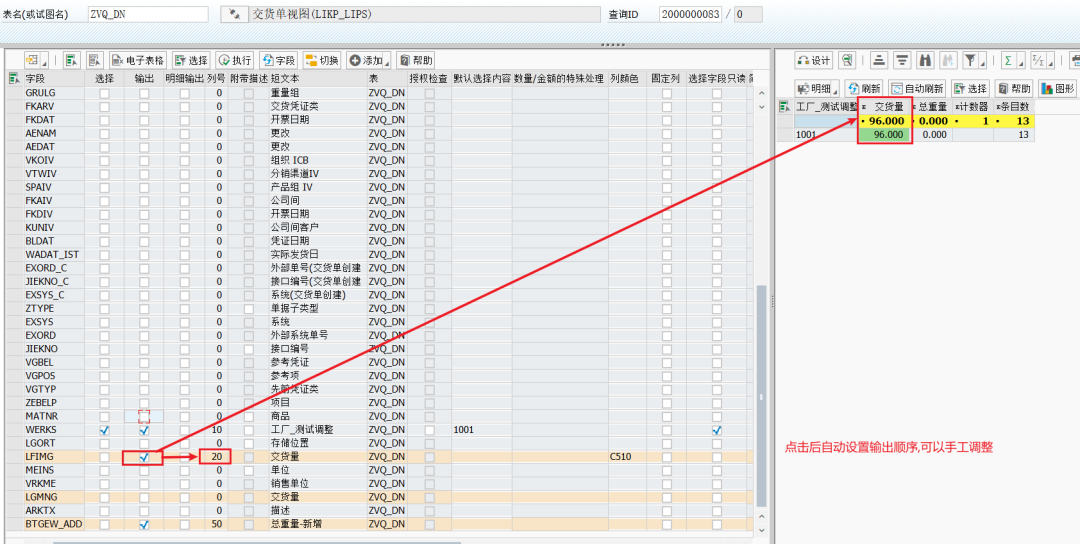
Task: Click the select-all rows icon in left toolbar
Action: (71, 60)
